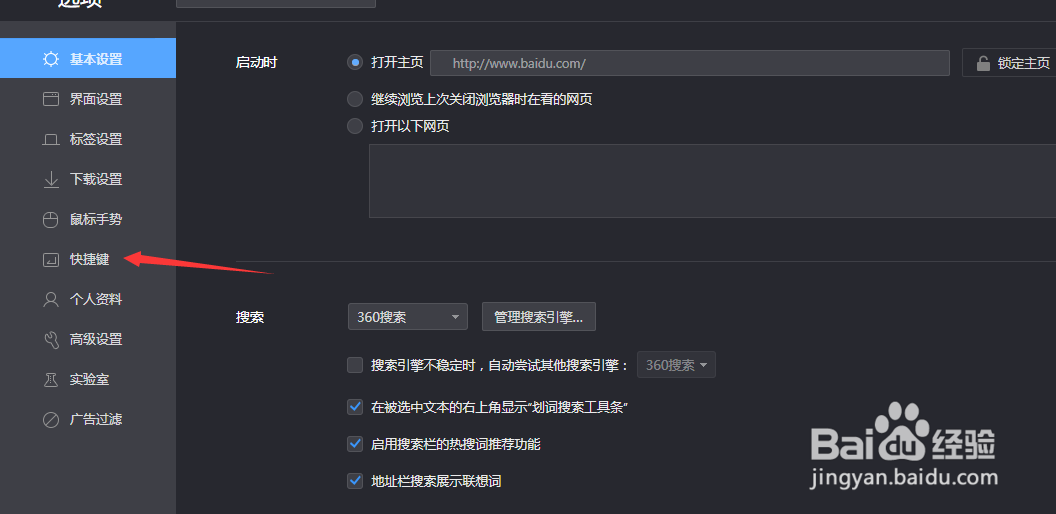Select the 打开主页 startup radio button
Viewport: 1056px width, 514px height.
[355, 63]
